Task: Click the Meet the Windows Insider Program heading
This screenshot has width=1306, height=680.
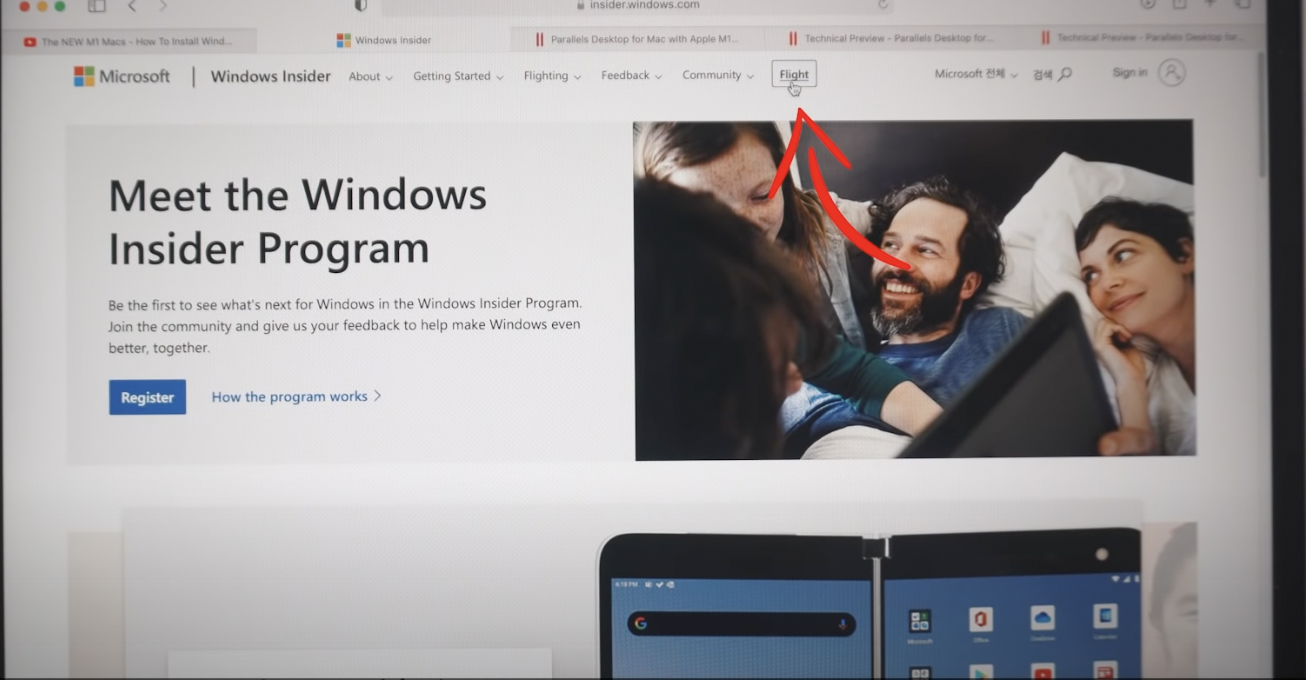Action: tap(297, 221)
